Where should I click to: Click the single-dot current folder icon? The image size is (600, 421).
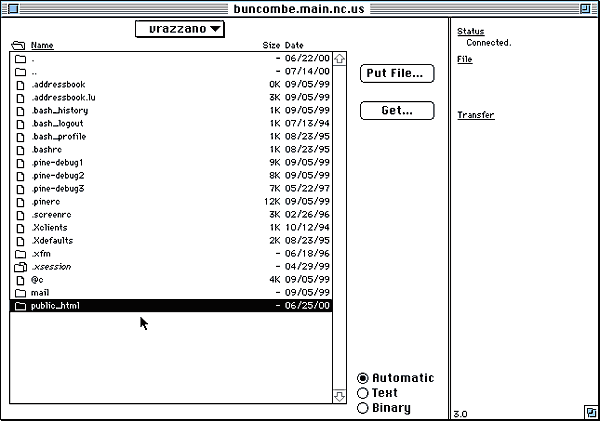tap(20, 59)
